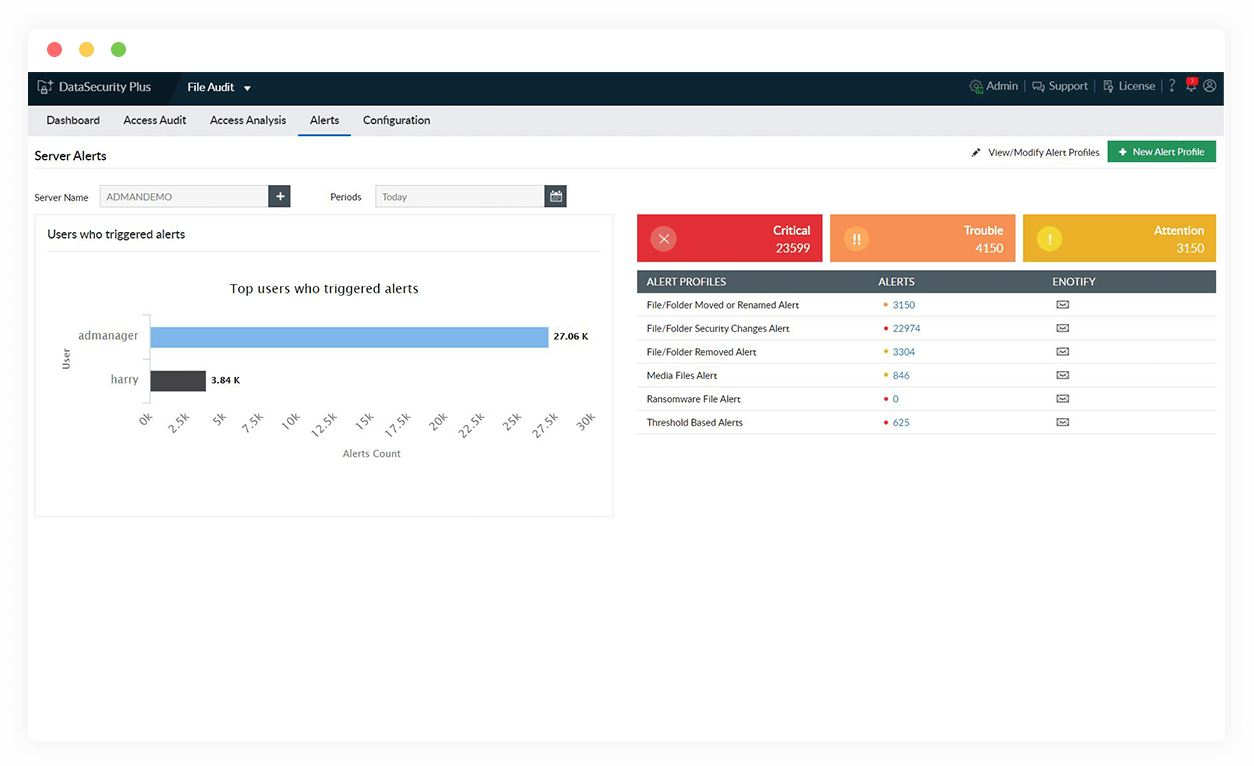Open the Admin settings gear icon
Image resolution: width=1254 pixels, height=766 pixels.
click(975, 86)
